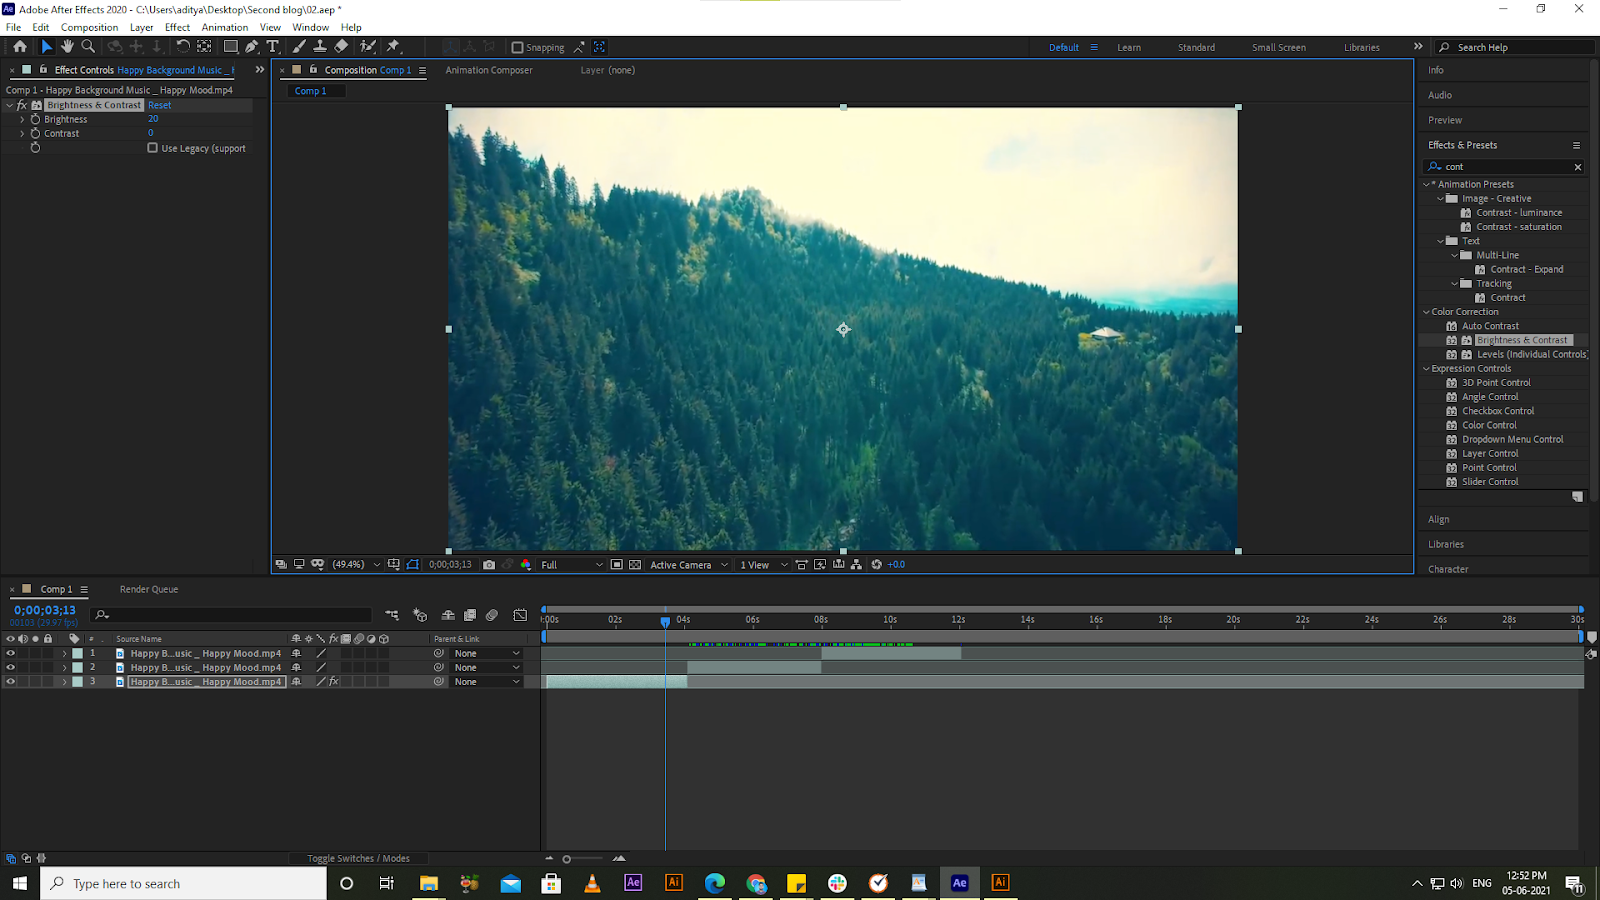Select the Rotation tool

[183, 46]
